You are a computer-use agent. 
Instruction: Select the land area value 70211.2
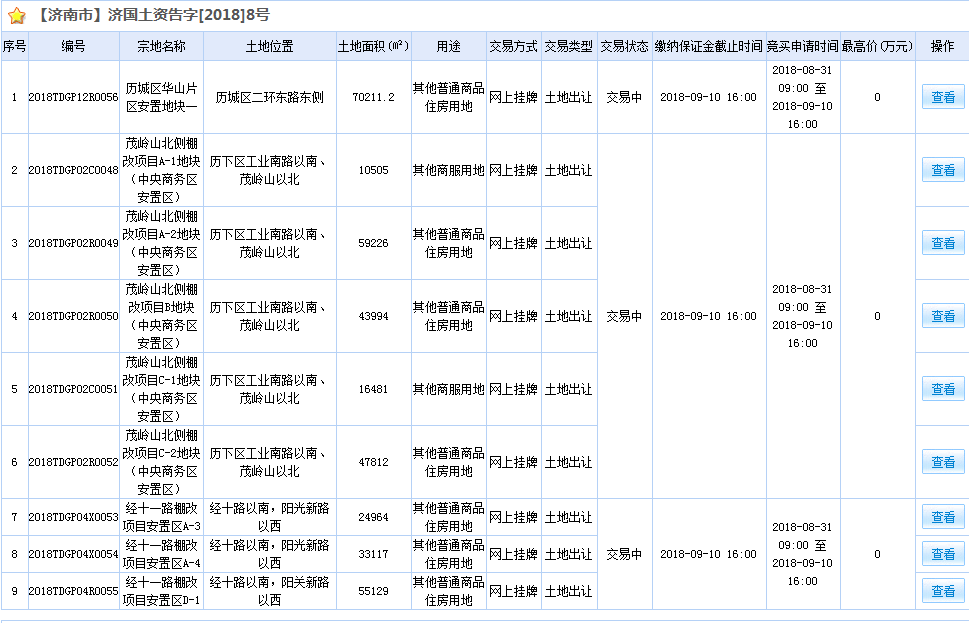[x=373, y=97]
